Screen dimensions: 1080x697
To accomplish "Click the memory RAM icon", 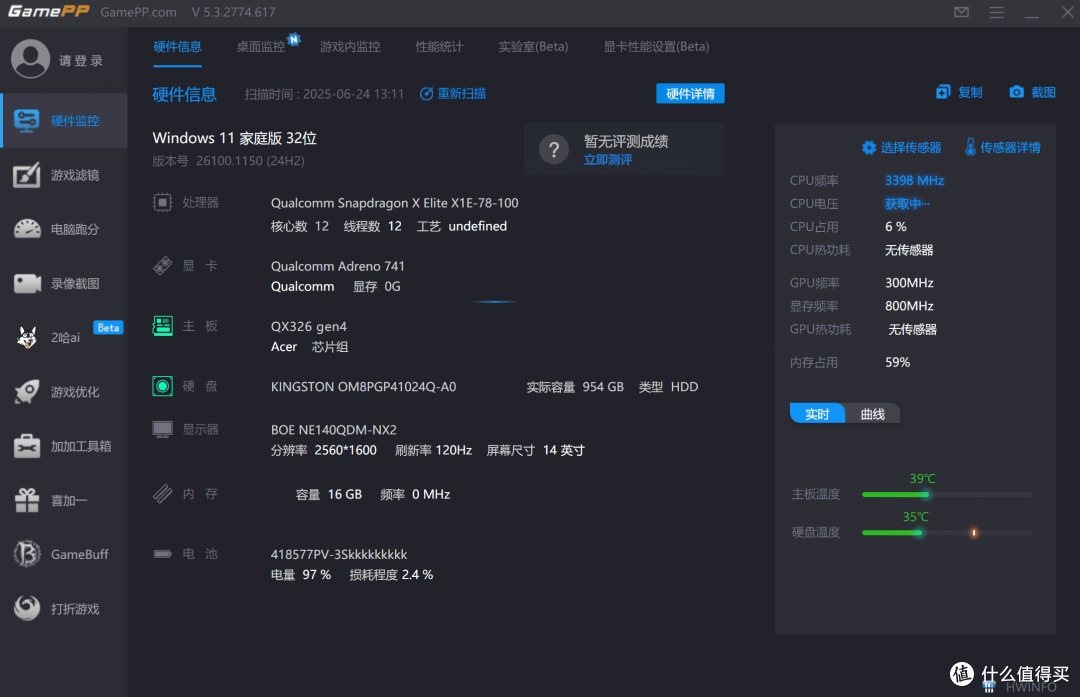I will point(163,494).
